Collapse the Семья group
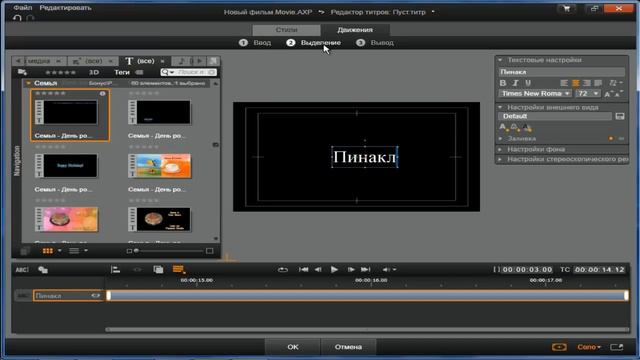Image resolution: width=640 pixels, height=360 pixels. coord(29,83)
